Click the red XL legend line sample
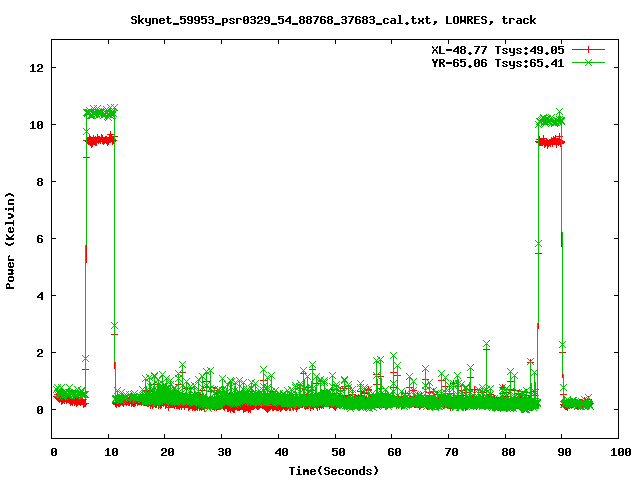Viewport: 640px width, 480px height. click(588, 50)
